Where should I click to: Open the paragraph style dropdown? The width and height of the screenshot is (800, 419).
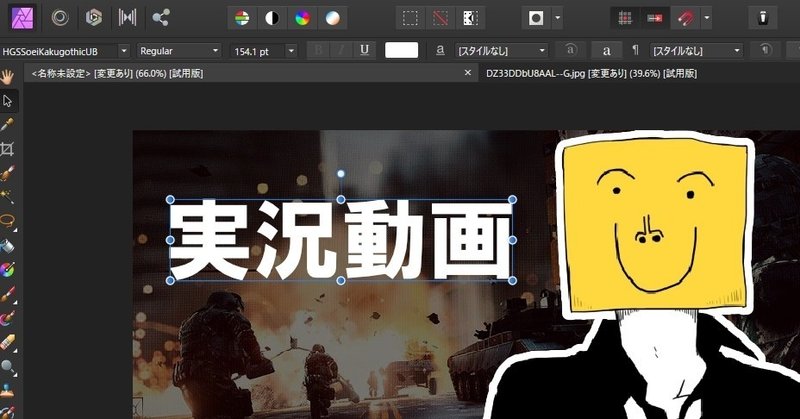696,51
